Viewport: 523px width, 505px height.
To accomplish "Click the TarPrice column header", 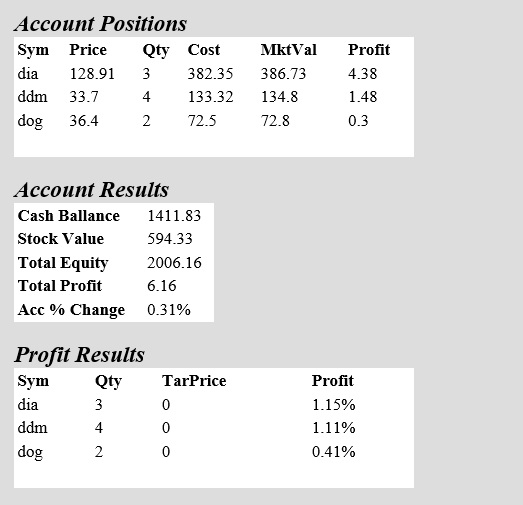I will coord(194,381).
